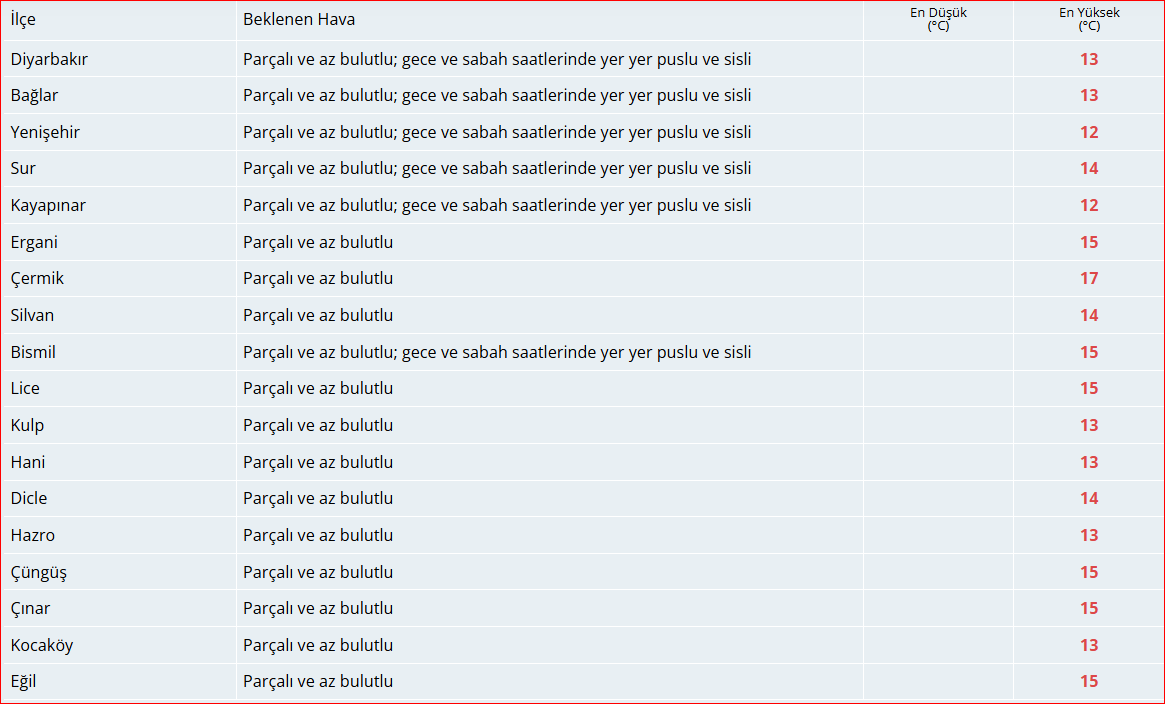This screenshot has height=704, width=1165.
Task: Click the Dicle forecast text
Action: [x=318, y=498]
